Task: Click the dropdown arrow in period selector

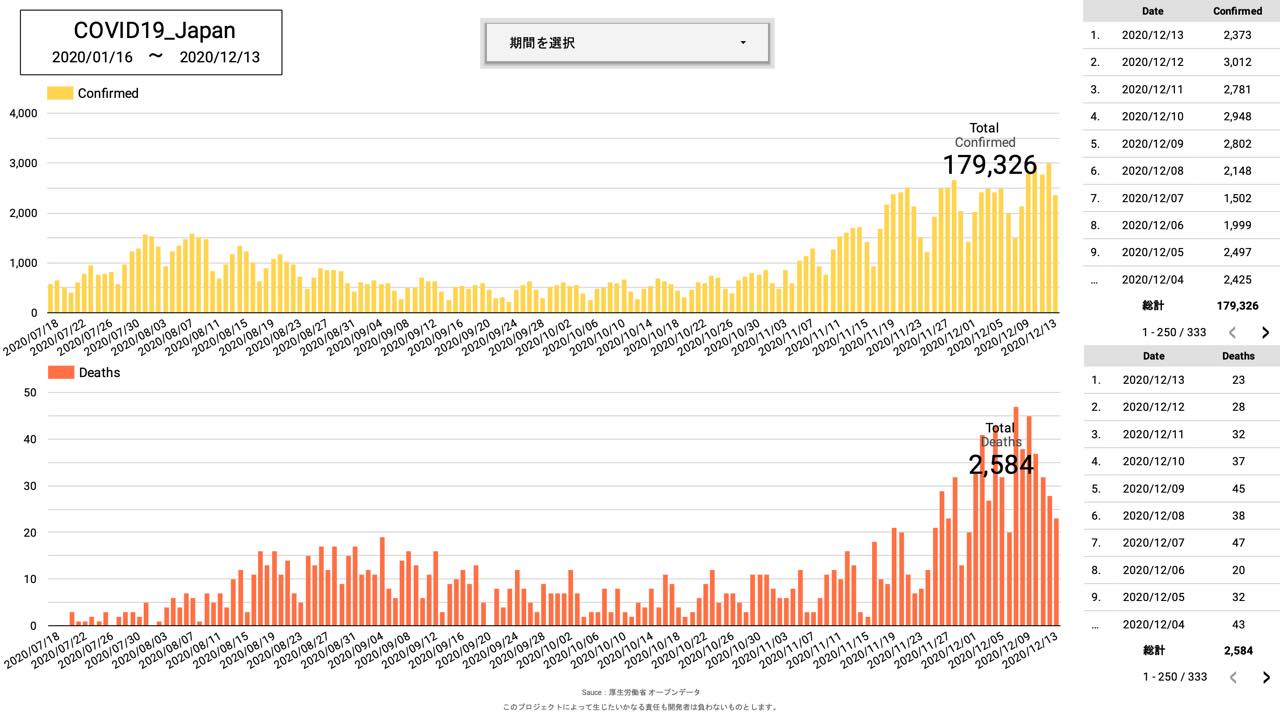Action: click(743, 43)
